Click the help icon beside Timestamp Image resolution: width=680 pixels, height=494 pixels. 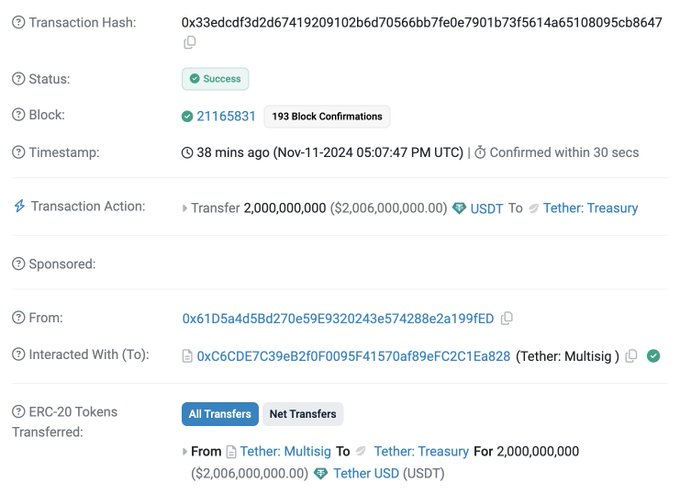pos(19,152)
